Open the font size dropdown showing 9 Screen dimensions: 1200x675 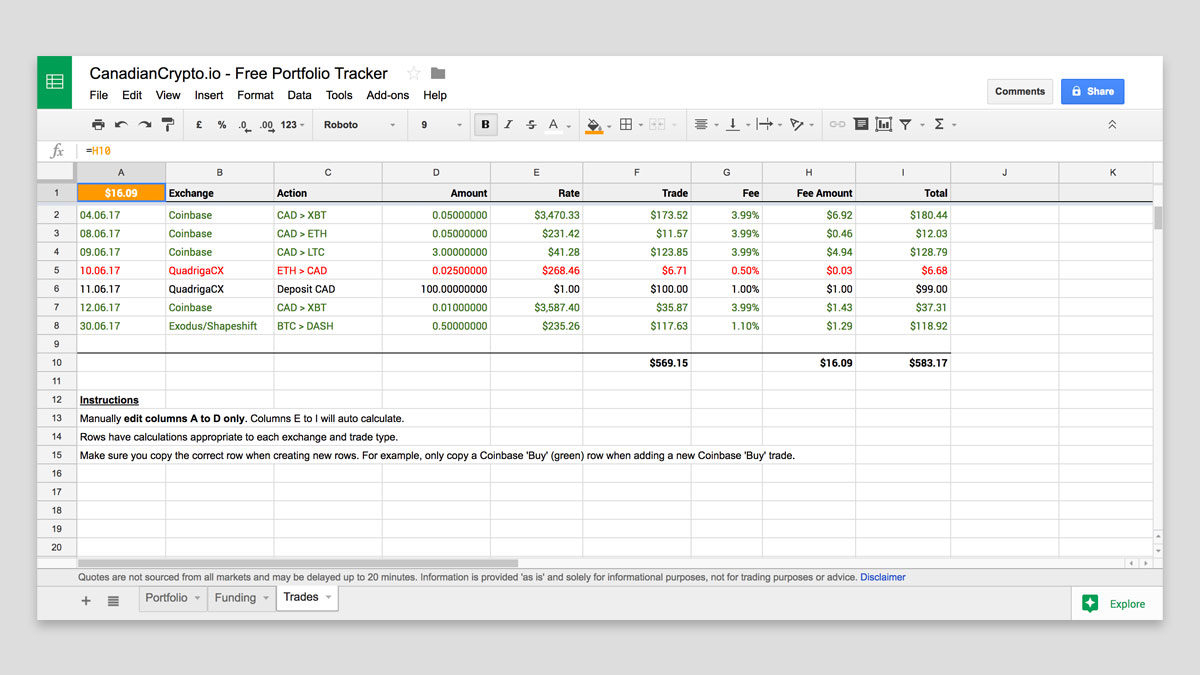(x=441, y=125)
